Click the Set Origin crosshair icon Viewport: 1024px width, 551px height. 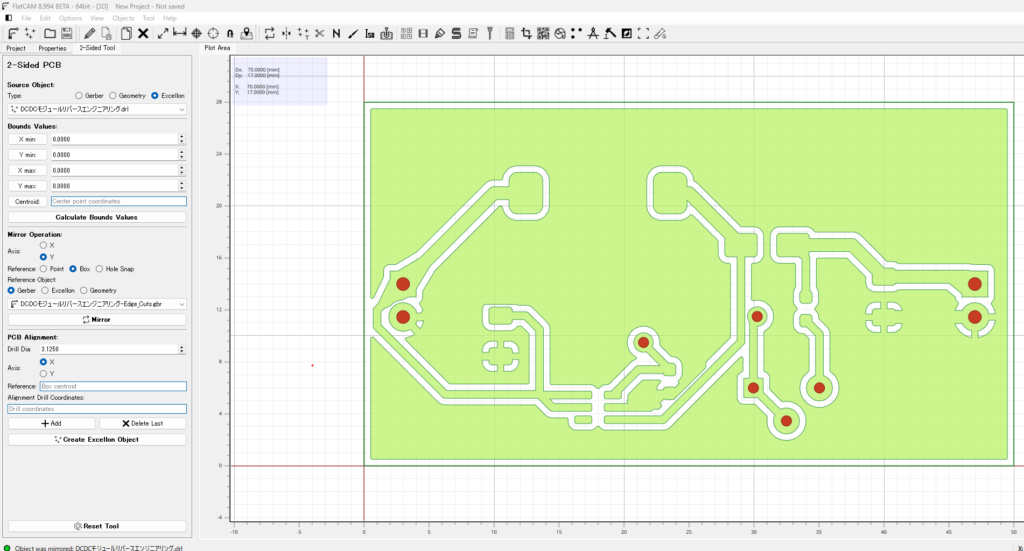coord(196,33)
